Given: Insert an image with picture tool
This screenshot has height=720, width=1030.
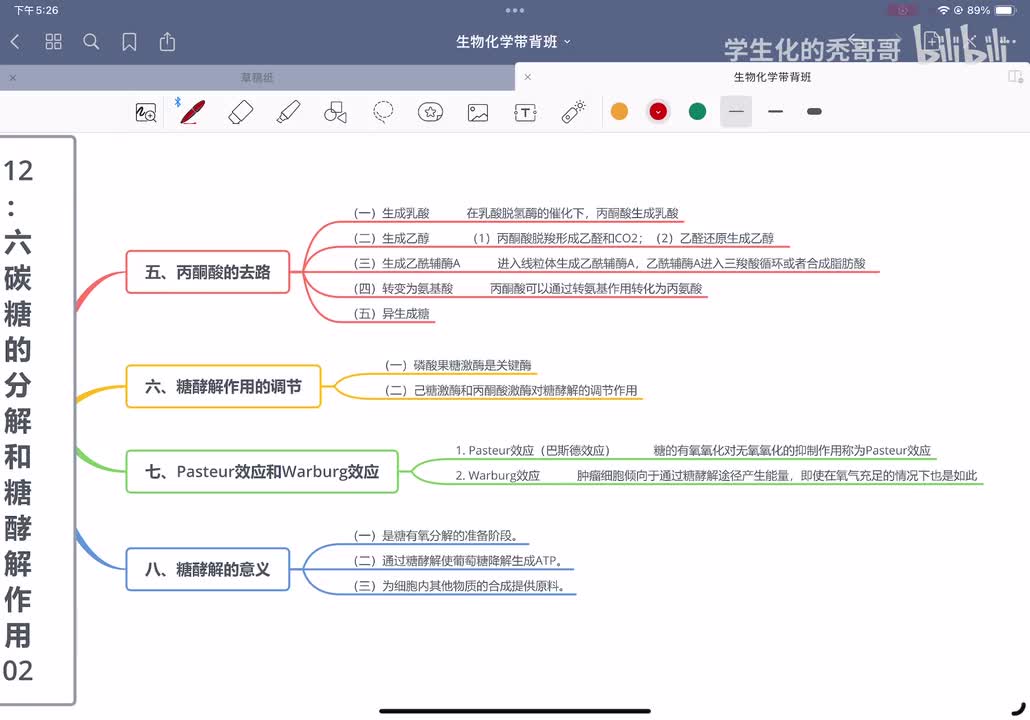Looking at the screenshot, I should point(478,112).
